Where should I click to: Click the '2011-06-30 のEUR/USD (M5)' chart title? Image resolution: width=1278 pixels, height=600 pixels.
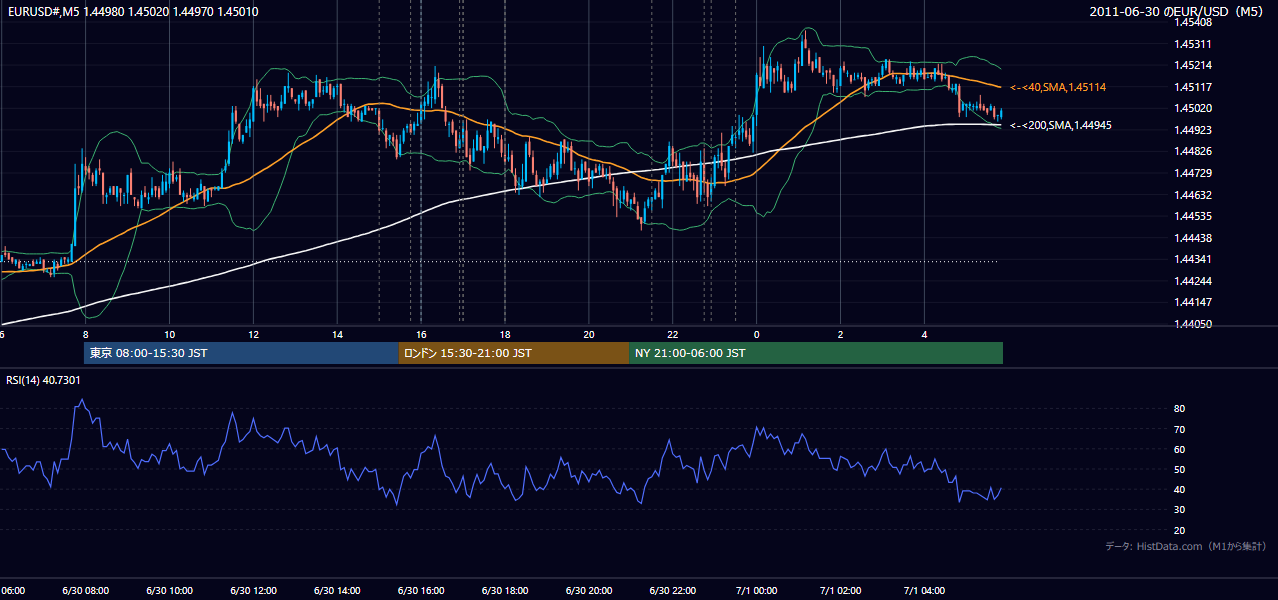(1177, 11)
